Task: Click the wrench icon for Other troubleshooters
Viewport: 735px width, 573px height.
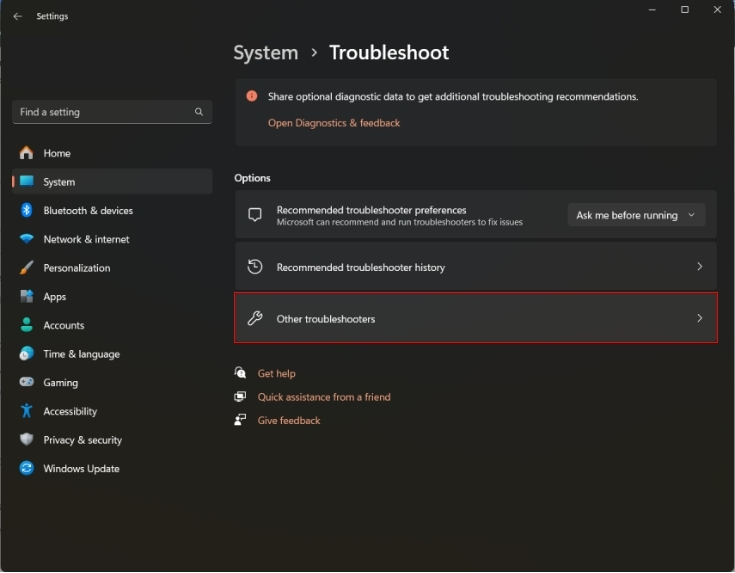Action: tap(255, 318)
